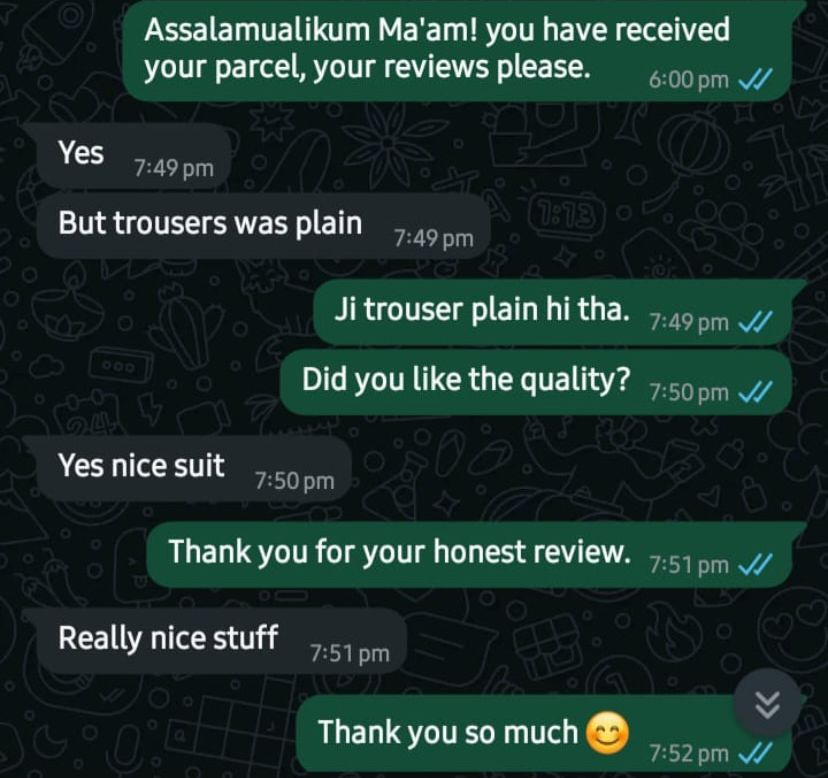The height and width of the screenshot is (778, 828).
Task: Tap read ticks on 'Ji trouser plain hi tha.'
Action: pos(755,322)
